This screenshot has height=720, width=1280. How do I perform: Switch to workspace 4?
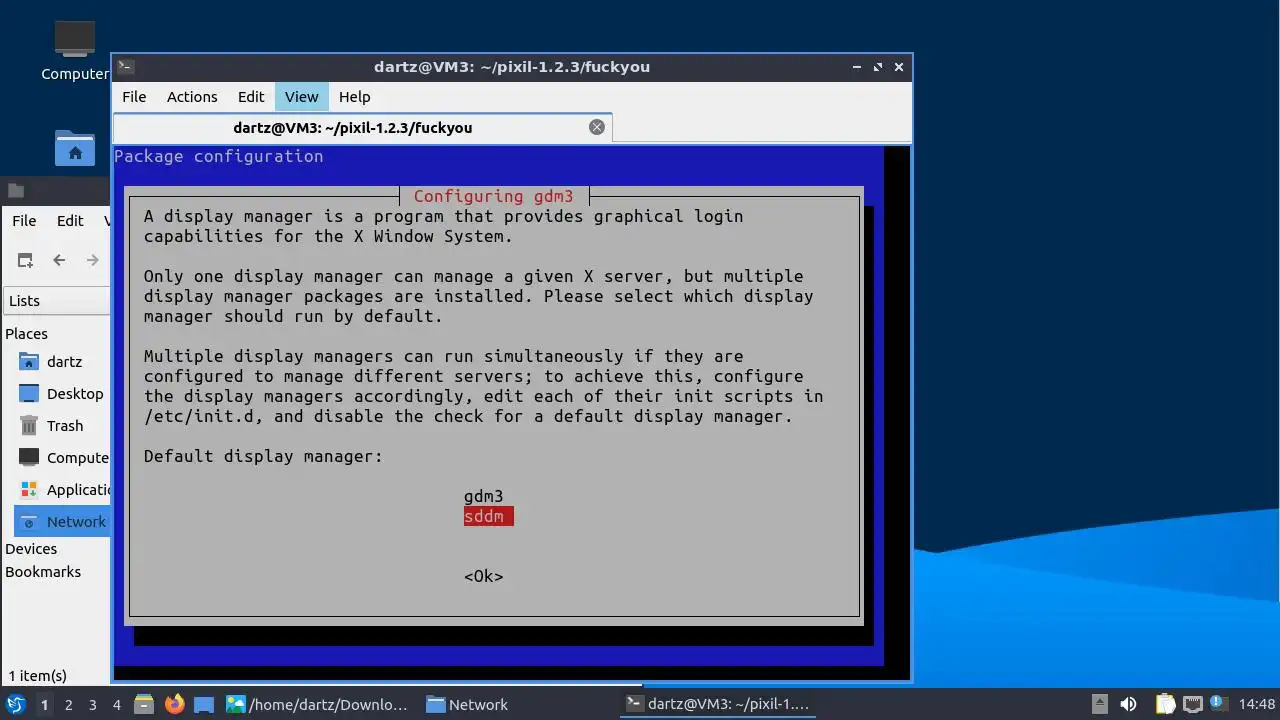point(116,705)
